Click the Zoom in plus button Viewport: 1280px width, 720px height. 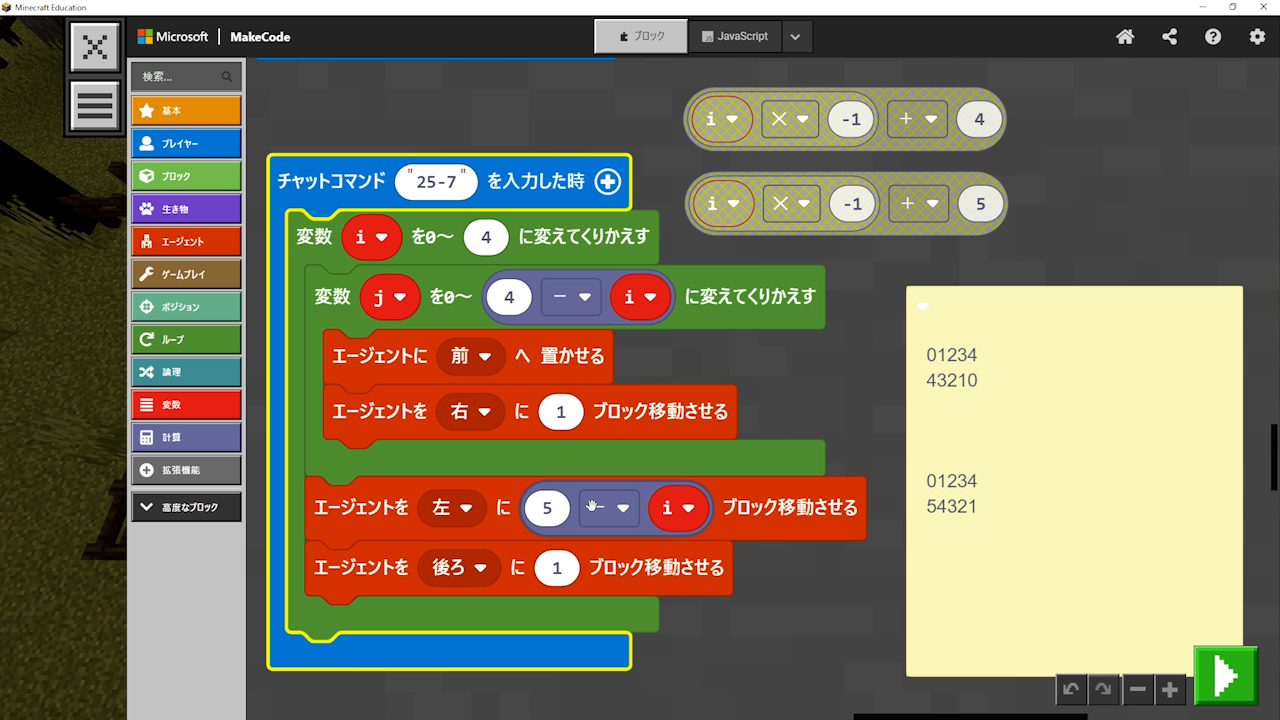1169,689
